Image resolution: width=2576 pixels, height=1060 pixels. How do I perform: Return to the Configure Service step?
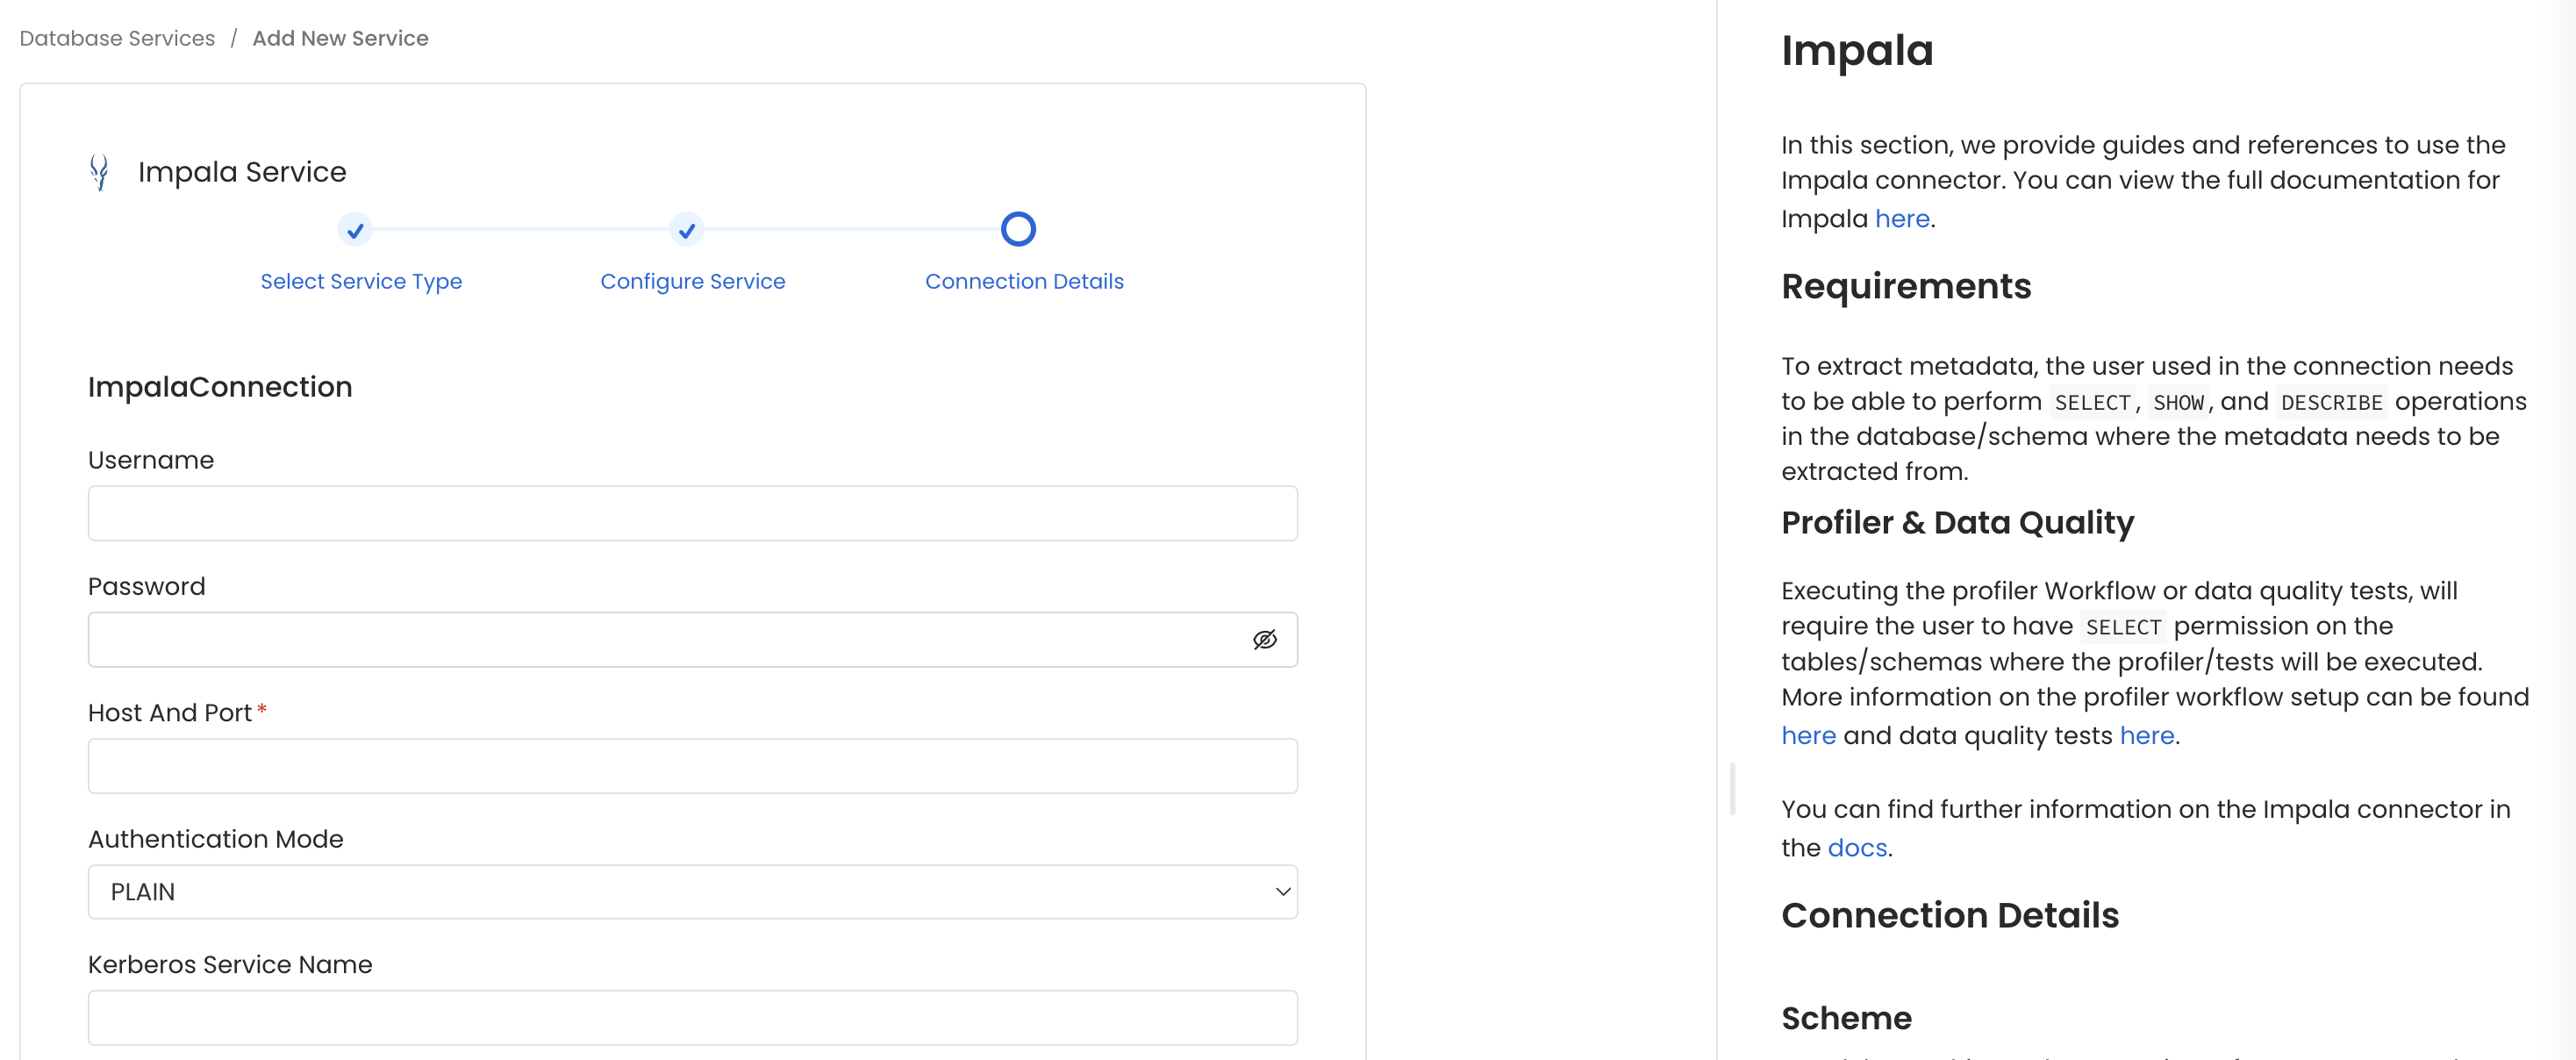(692, 281)
